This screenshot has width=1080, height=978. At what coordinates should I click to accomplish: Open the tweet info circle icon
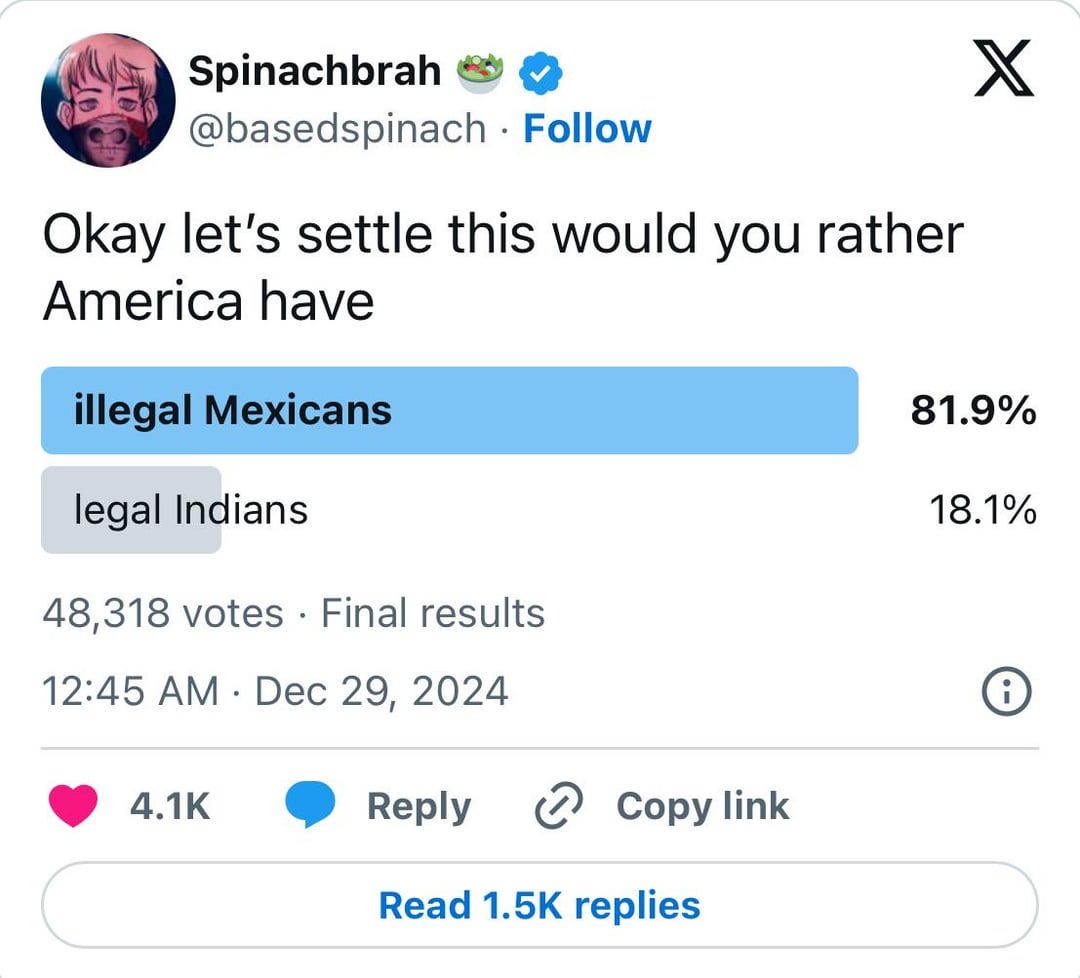1007,692
